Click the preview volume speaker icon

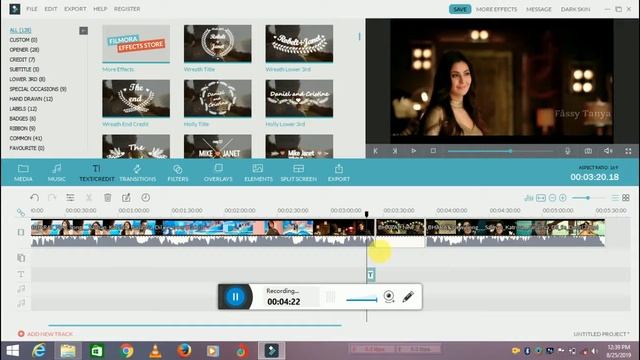click(608, 151)
